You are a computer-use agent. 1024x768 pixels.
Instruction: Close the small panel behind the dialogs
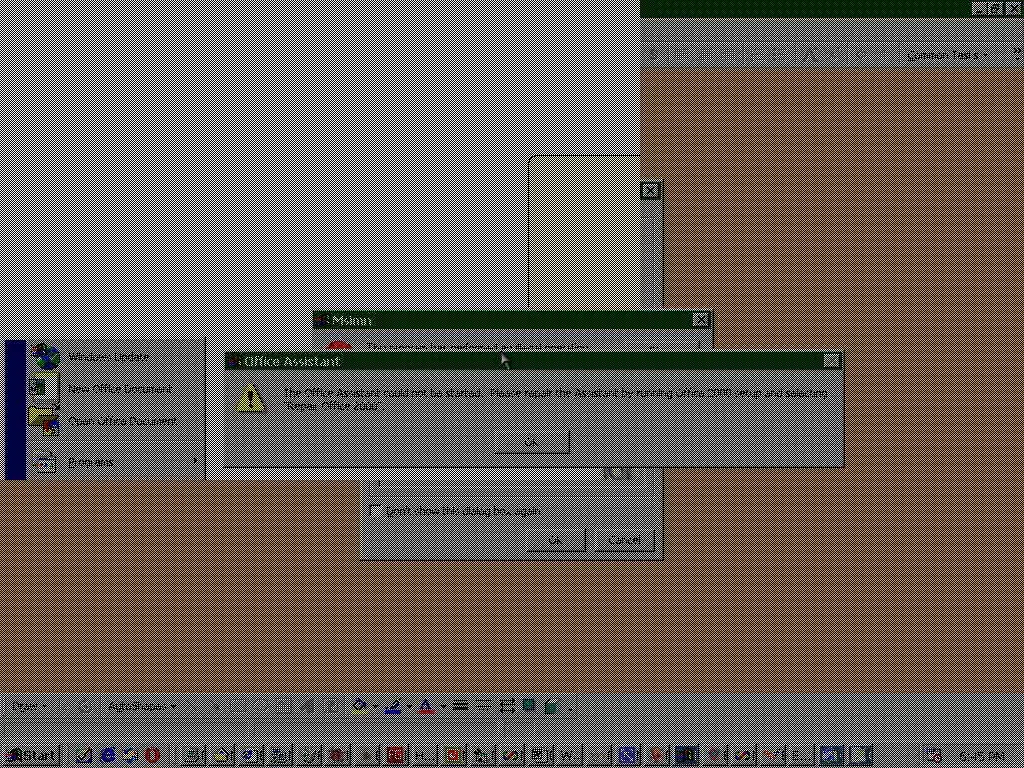[650, 191]
